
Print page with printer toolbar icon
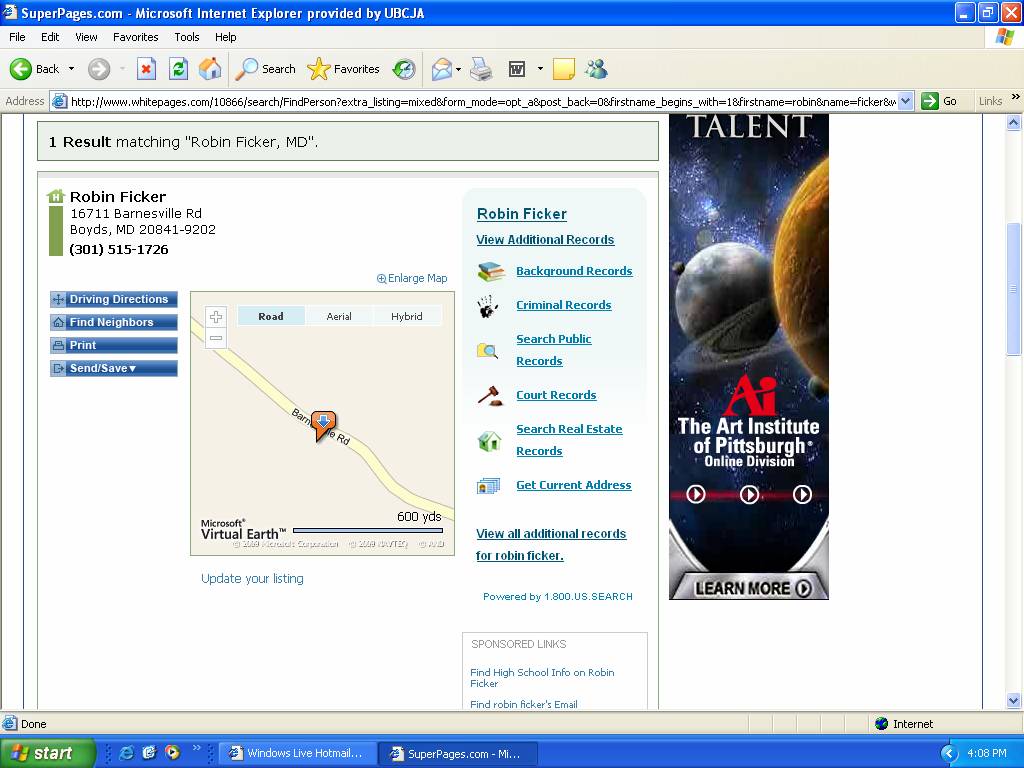pyautogui.click(x=481, y=69)
